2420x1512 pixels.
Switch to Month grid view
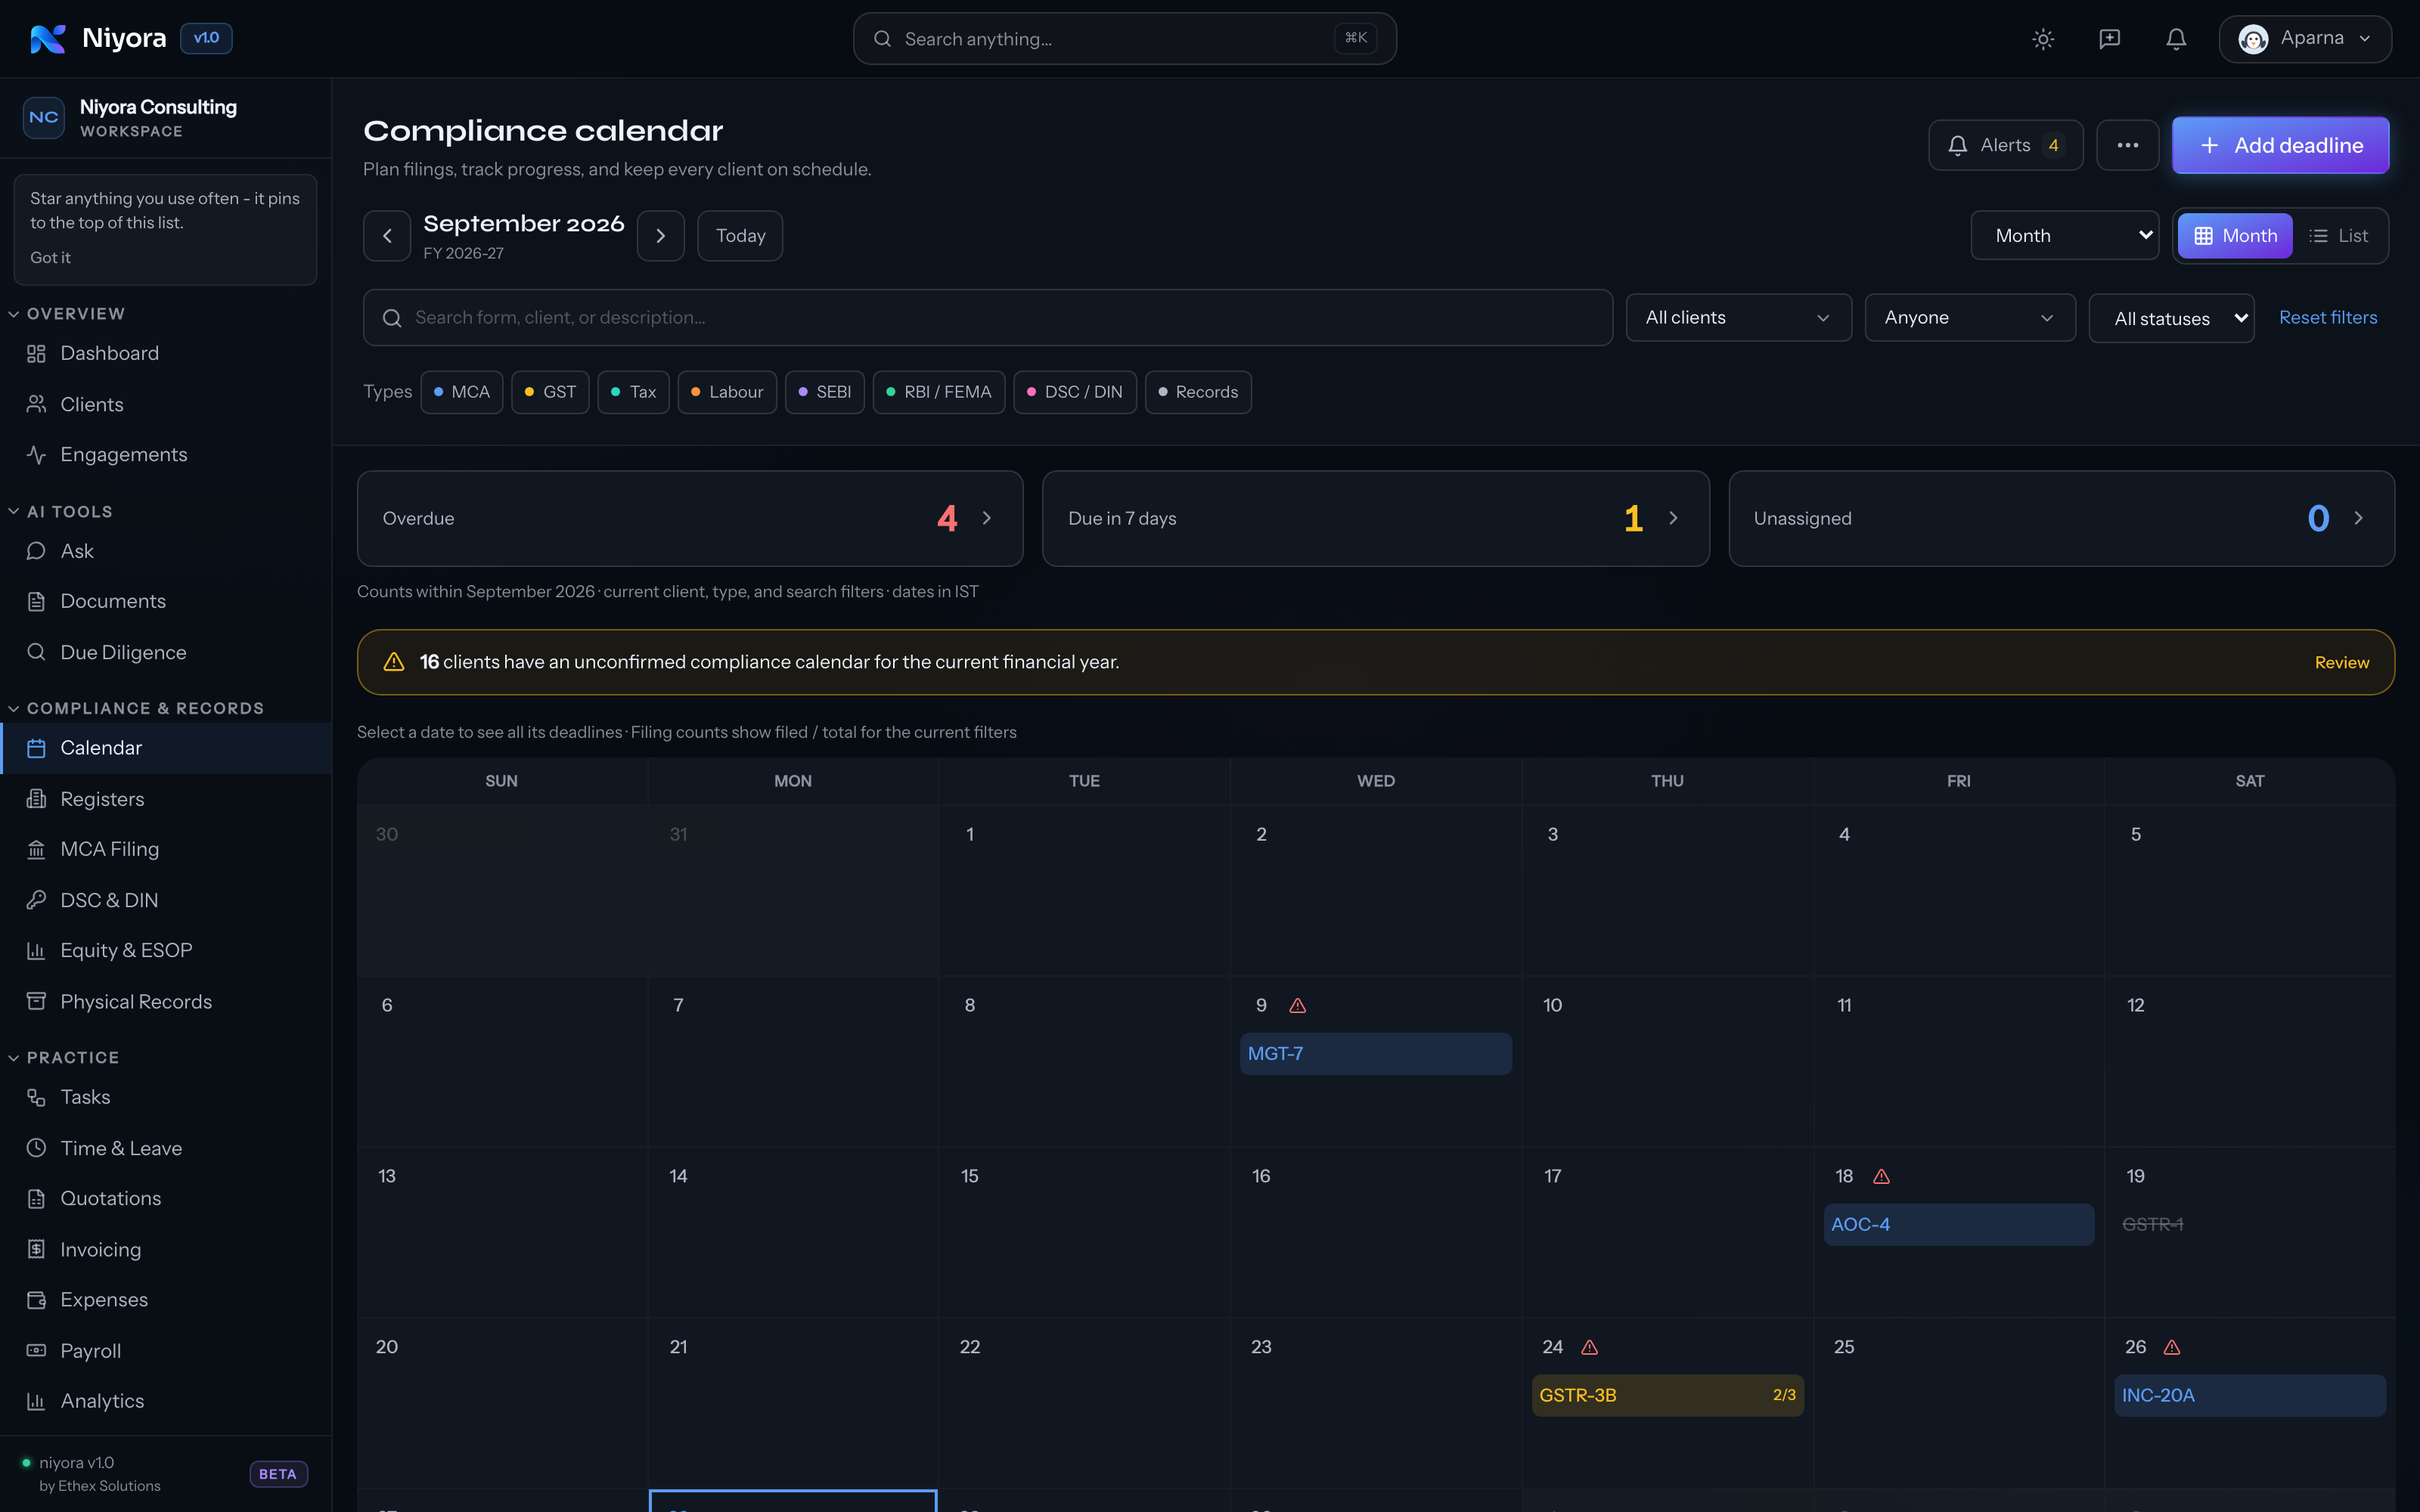pyautogui.click(x=2235, y=236)
